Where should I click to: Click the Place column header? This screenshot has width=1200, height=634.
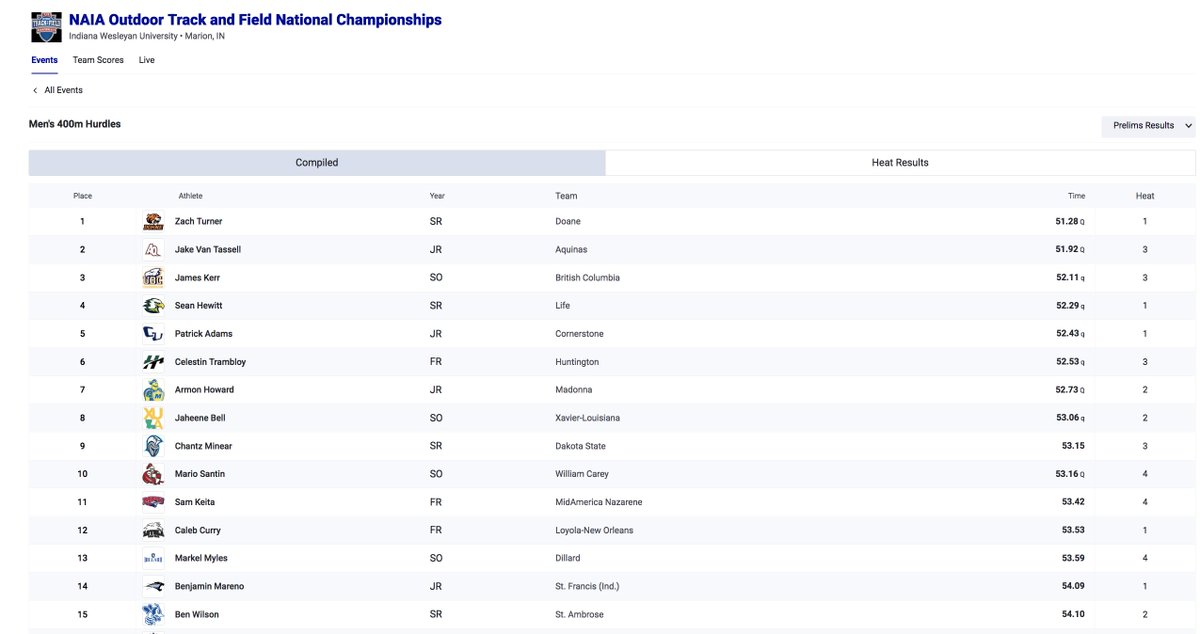pos(82,196)
